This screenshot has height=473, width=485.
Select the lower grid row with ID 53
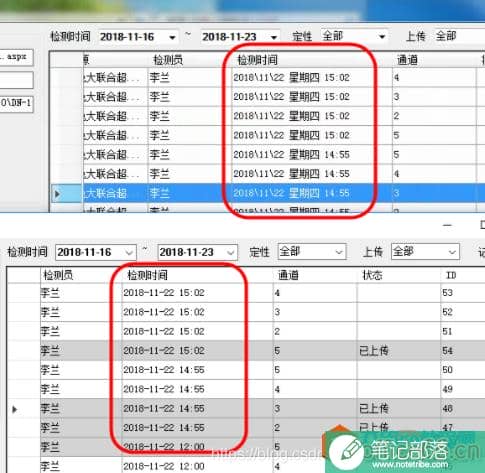click(246, 293)
